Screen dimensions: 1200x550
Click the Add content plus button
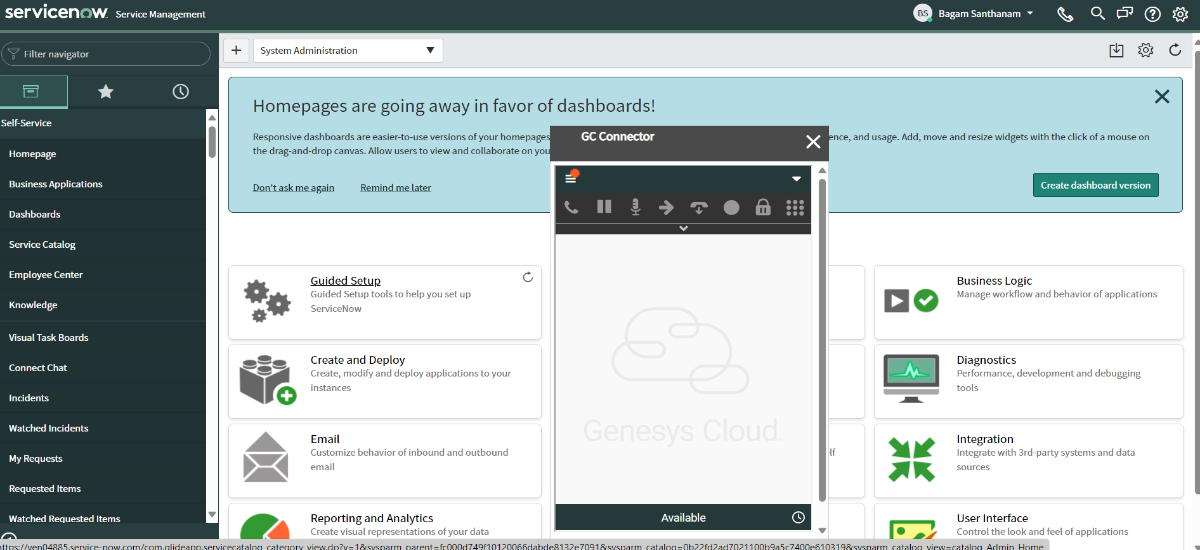click(x=236, y=50)
